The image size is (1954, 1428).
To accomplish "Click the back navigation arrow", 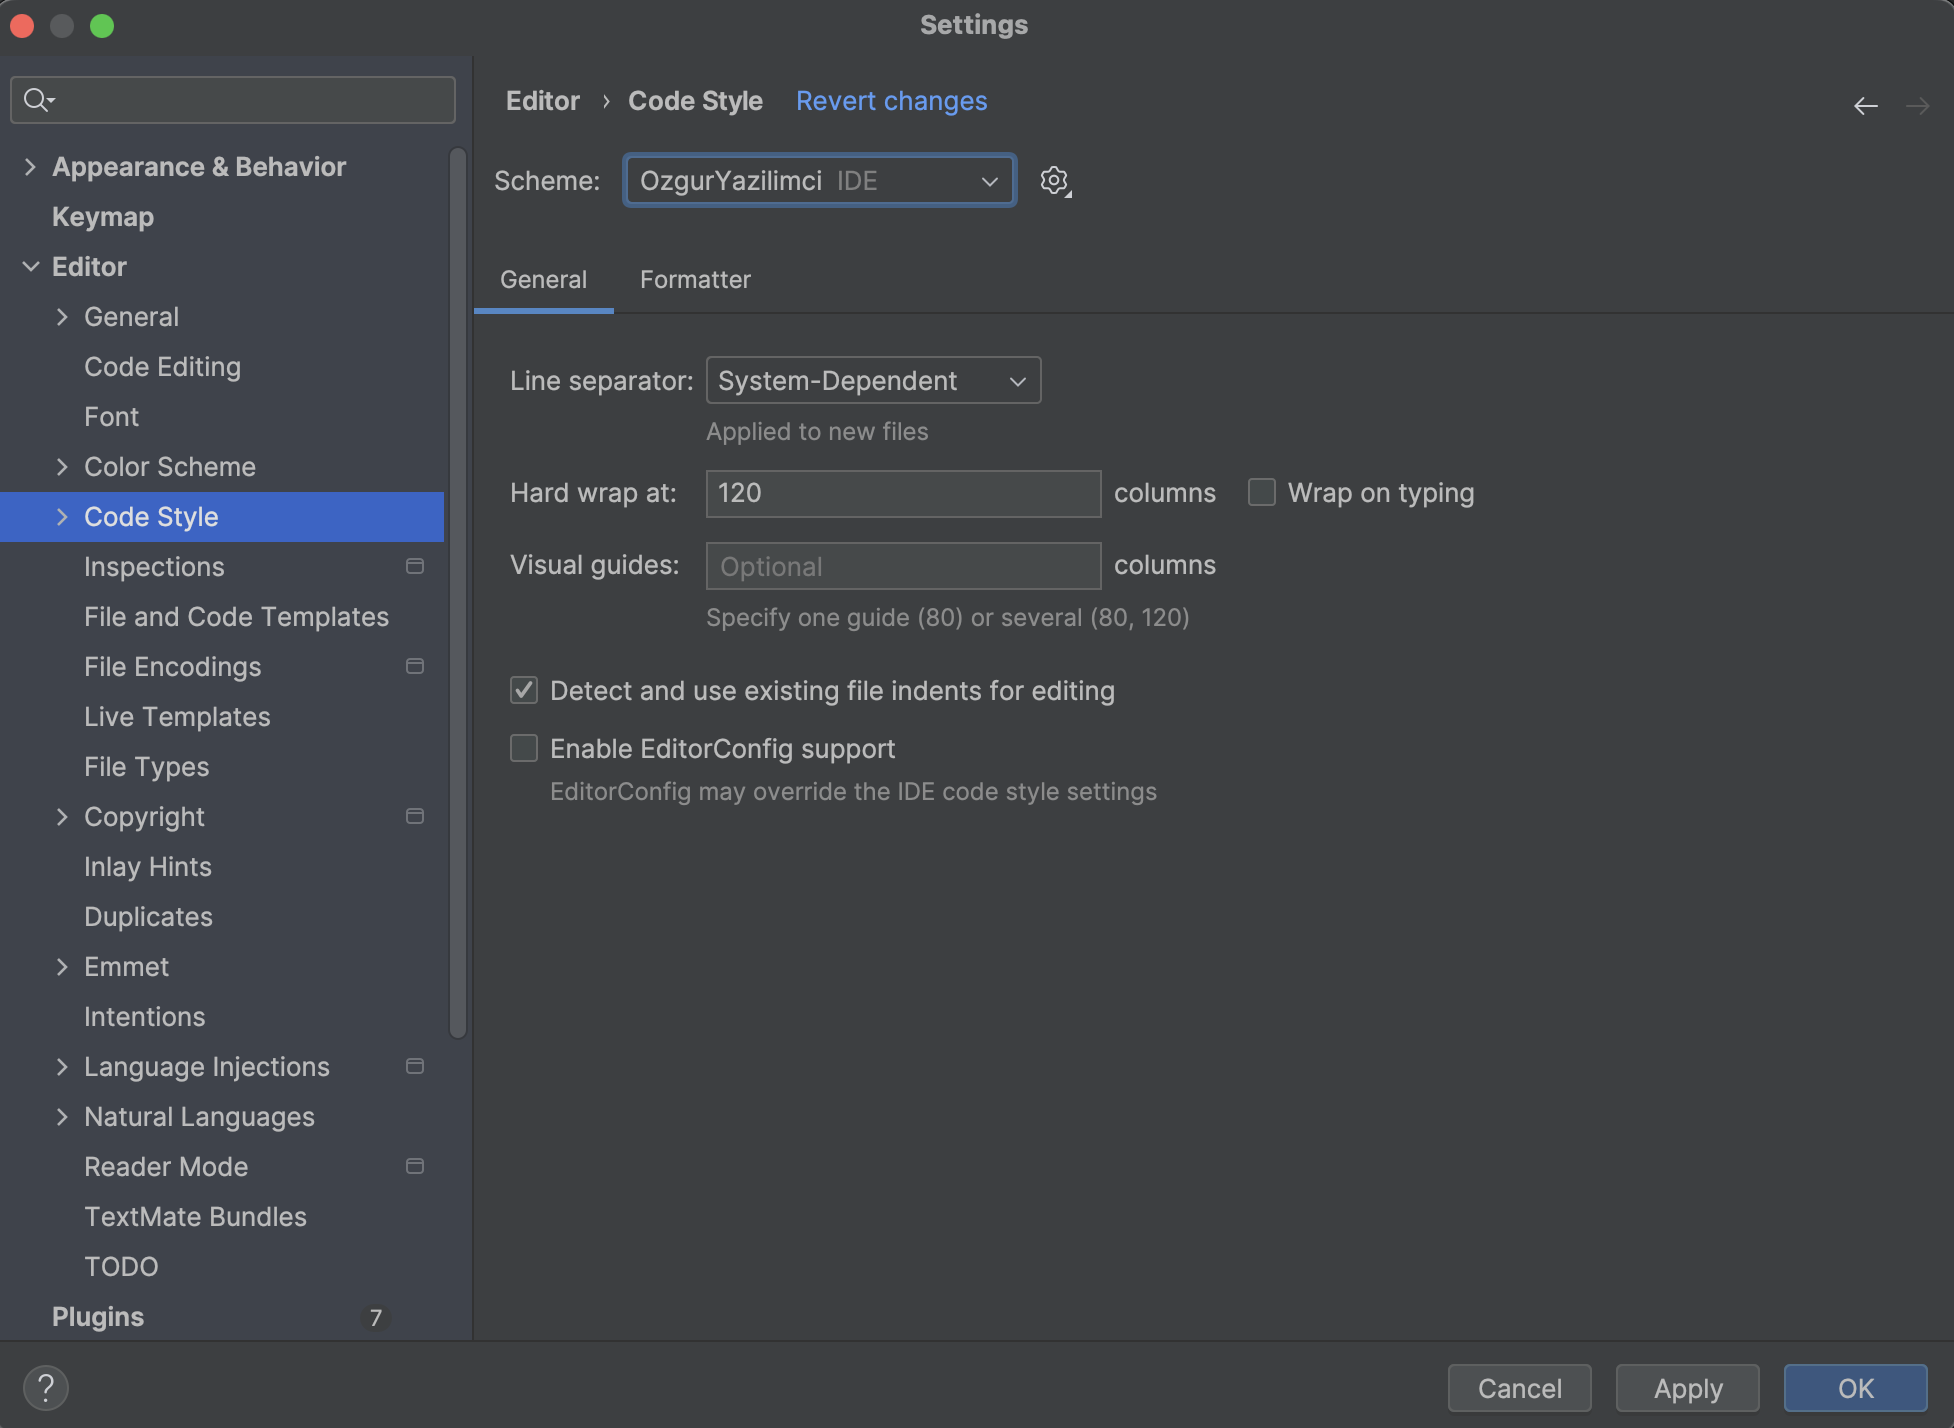I will click(1865, 105).
